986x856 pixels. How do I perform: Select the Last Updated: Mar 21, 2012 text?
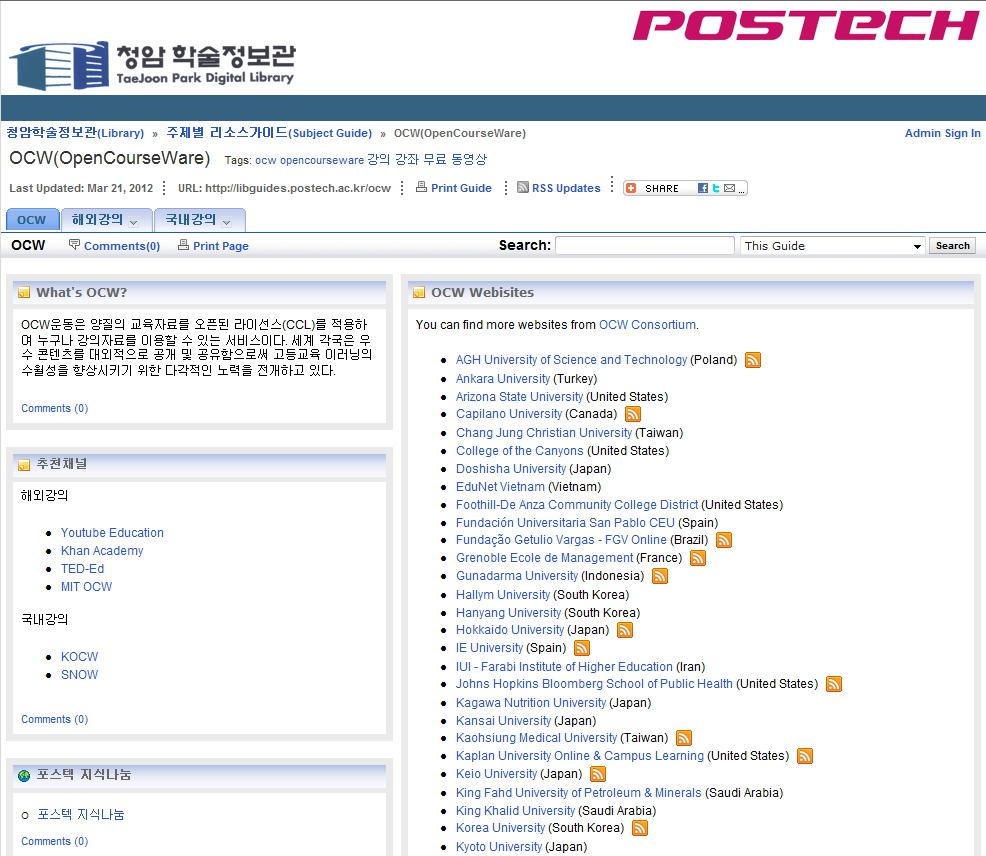(x=81, y=188)
